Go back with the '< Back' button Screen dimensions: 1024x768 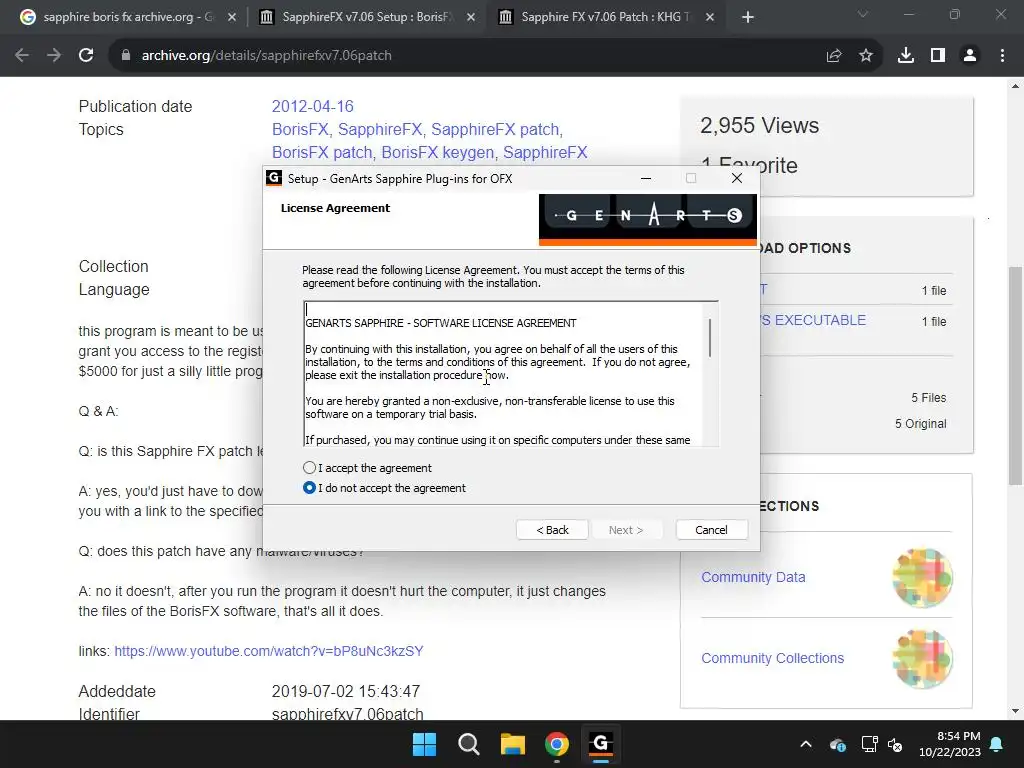click(x=552, y=530)
